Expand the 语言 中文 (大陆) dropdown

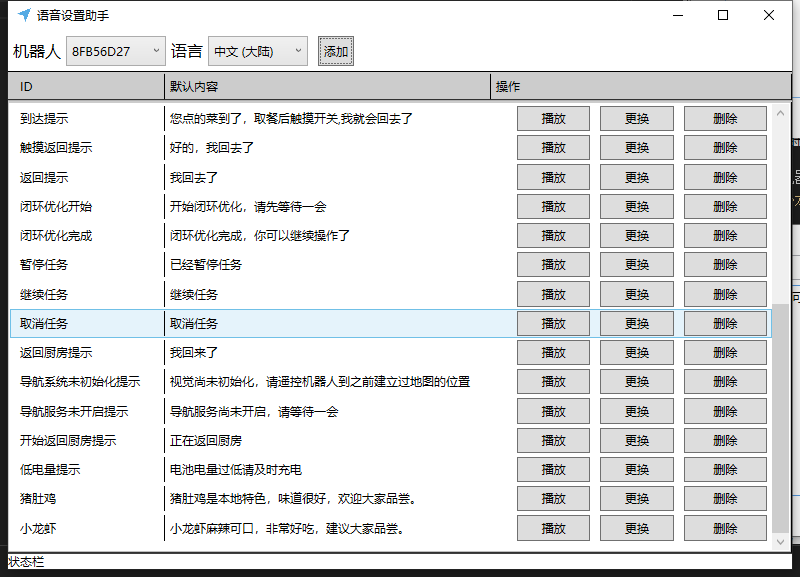tap(257, 51)
